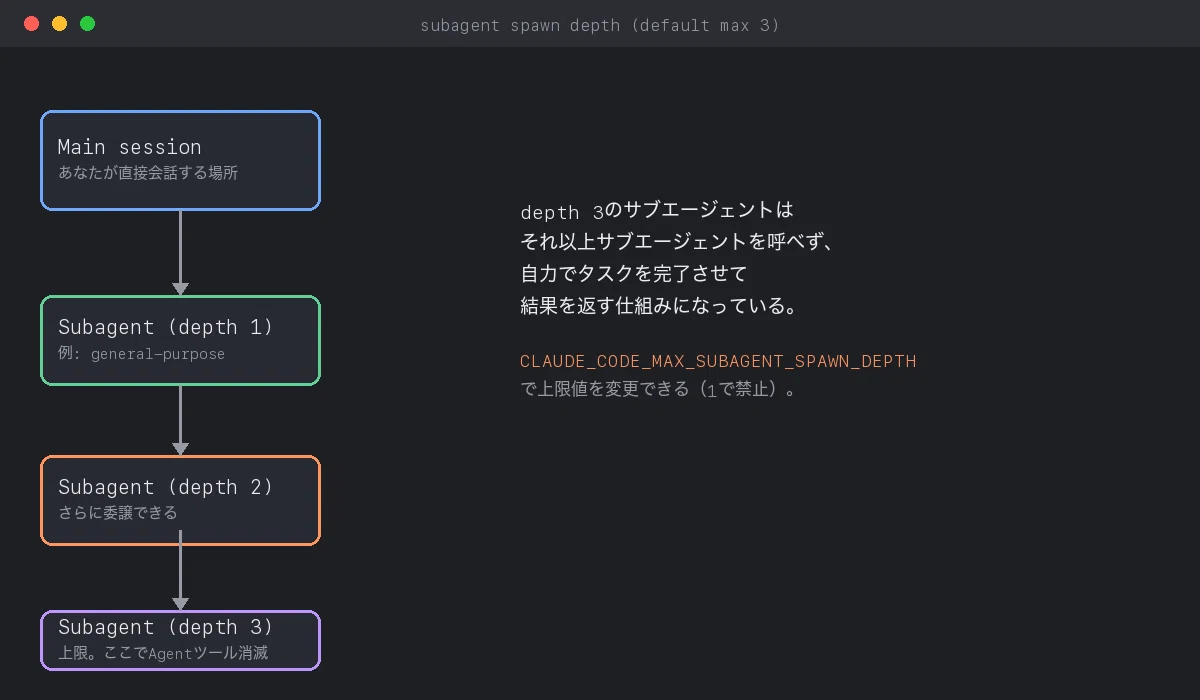Click the yellow minimize window button
Viewport: 1200px width, 700px height.
click(x=59, y=24)
